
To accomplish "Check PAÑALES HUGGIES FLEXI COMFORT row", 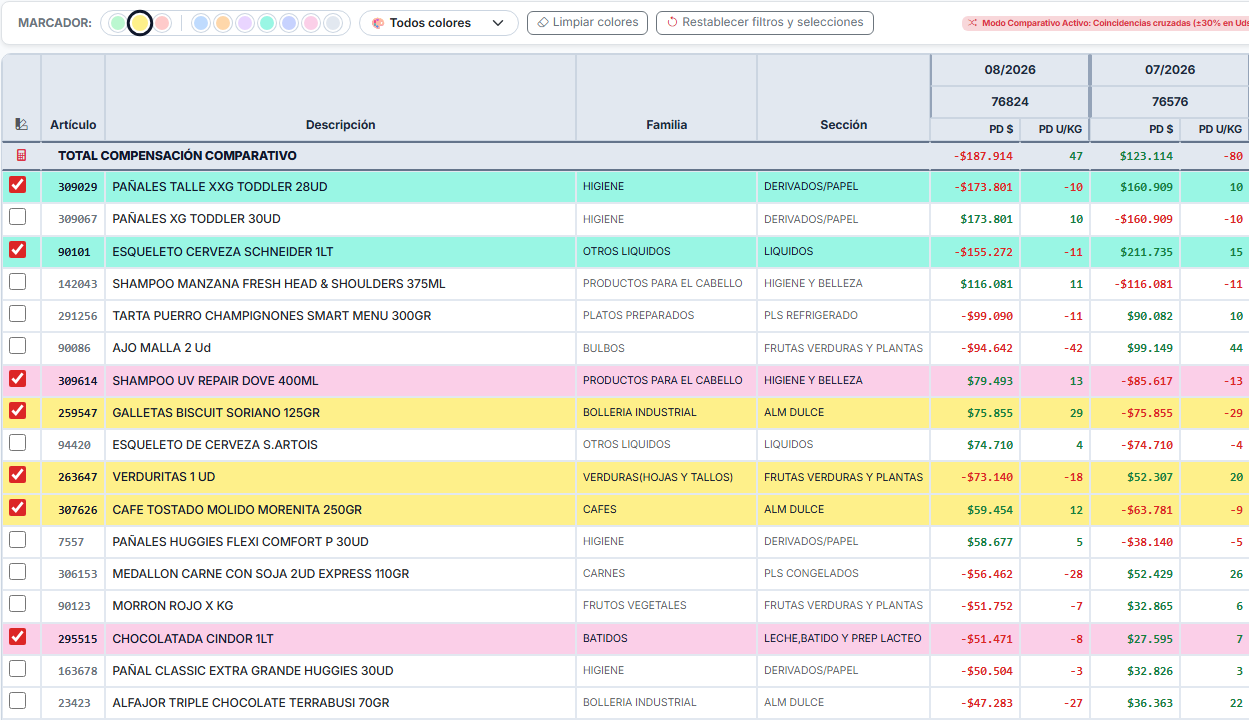I will click(x=18, y=540).
